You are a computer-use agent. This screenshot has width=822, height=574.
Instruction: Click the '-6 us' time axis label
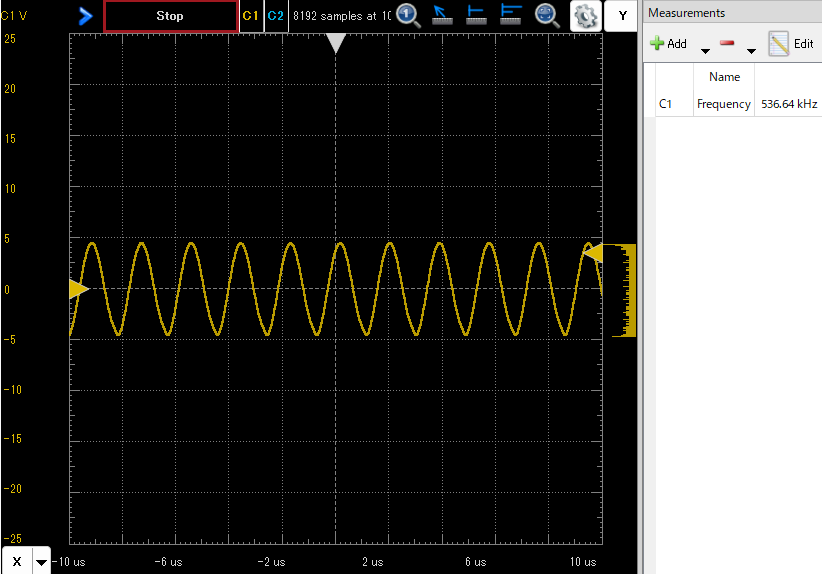coord(168,562)
